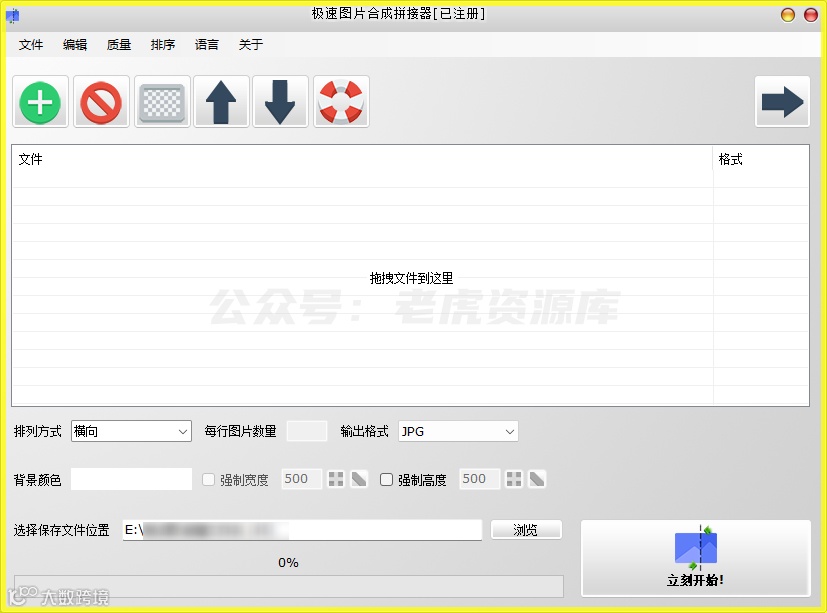Click the diagonal icon beside 强制宽度 value
The width and height of the screenshot is (827, 613).
click(x=359, y=479)
